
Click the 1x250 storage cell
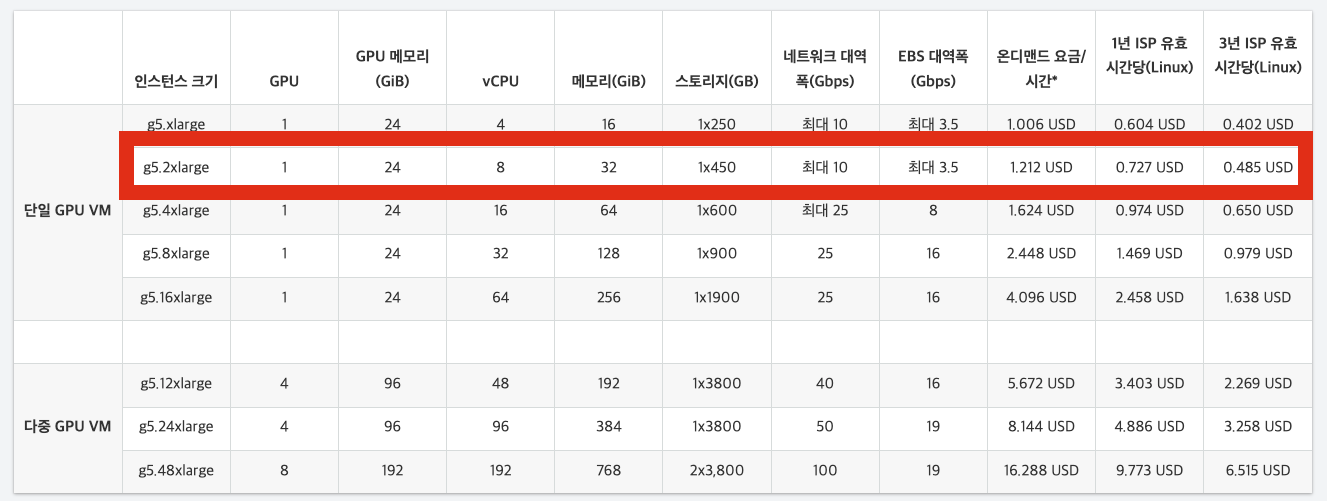pos(717,124)
